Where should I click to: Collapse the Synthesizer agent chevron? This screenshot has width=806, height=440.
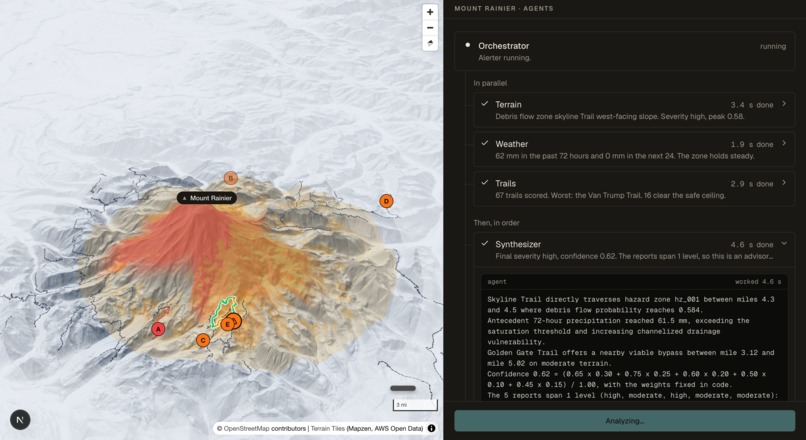(x=784, y=244)
